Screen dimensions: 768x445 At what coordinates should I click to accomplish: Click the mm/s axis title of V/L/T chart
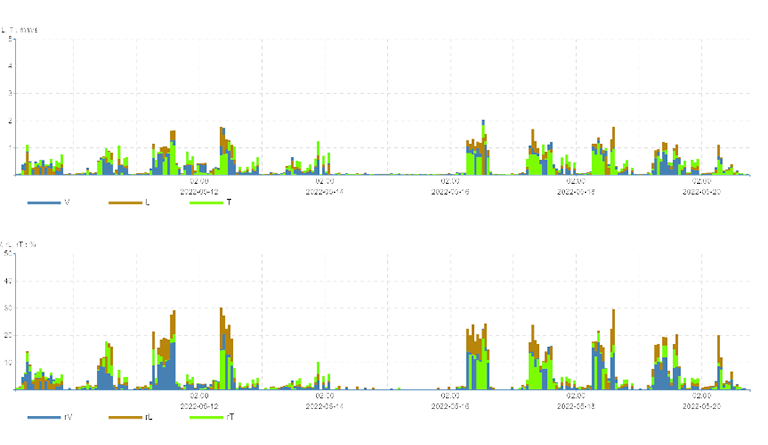pyautogui.click(x=19, y=30)
